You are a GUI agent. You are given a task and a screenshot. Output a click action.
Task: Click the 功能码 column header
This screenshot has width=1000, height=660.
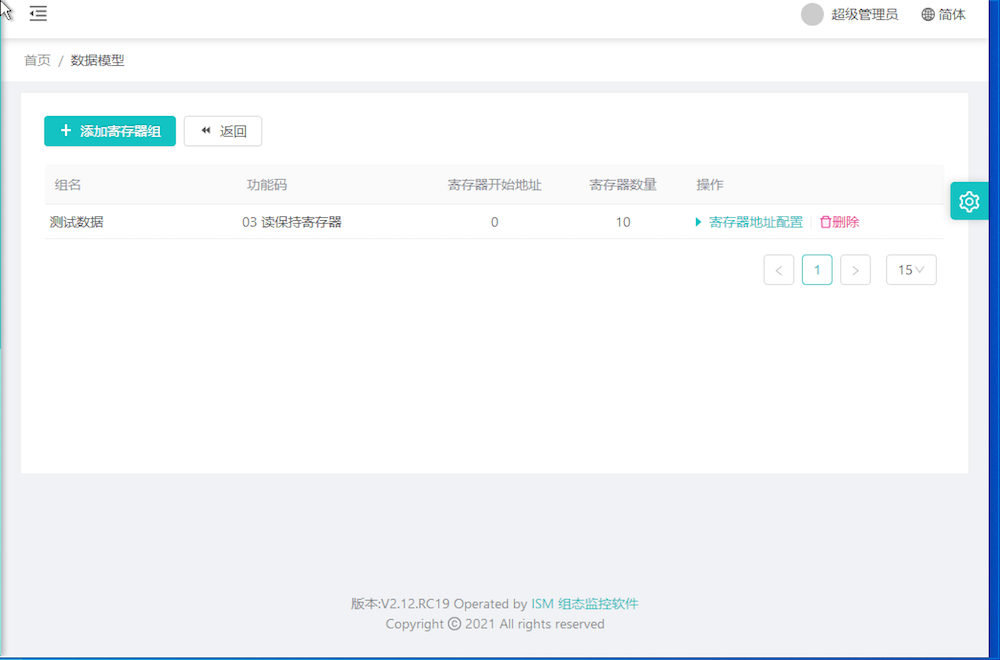(267, 185)
